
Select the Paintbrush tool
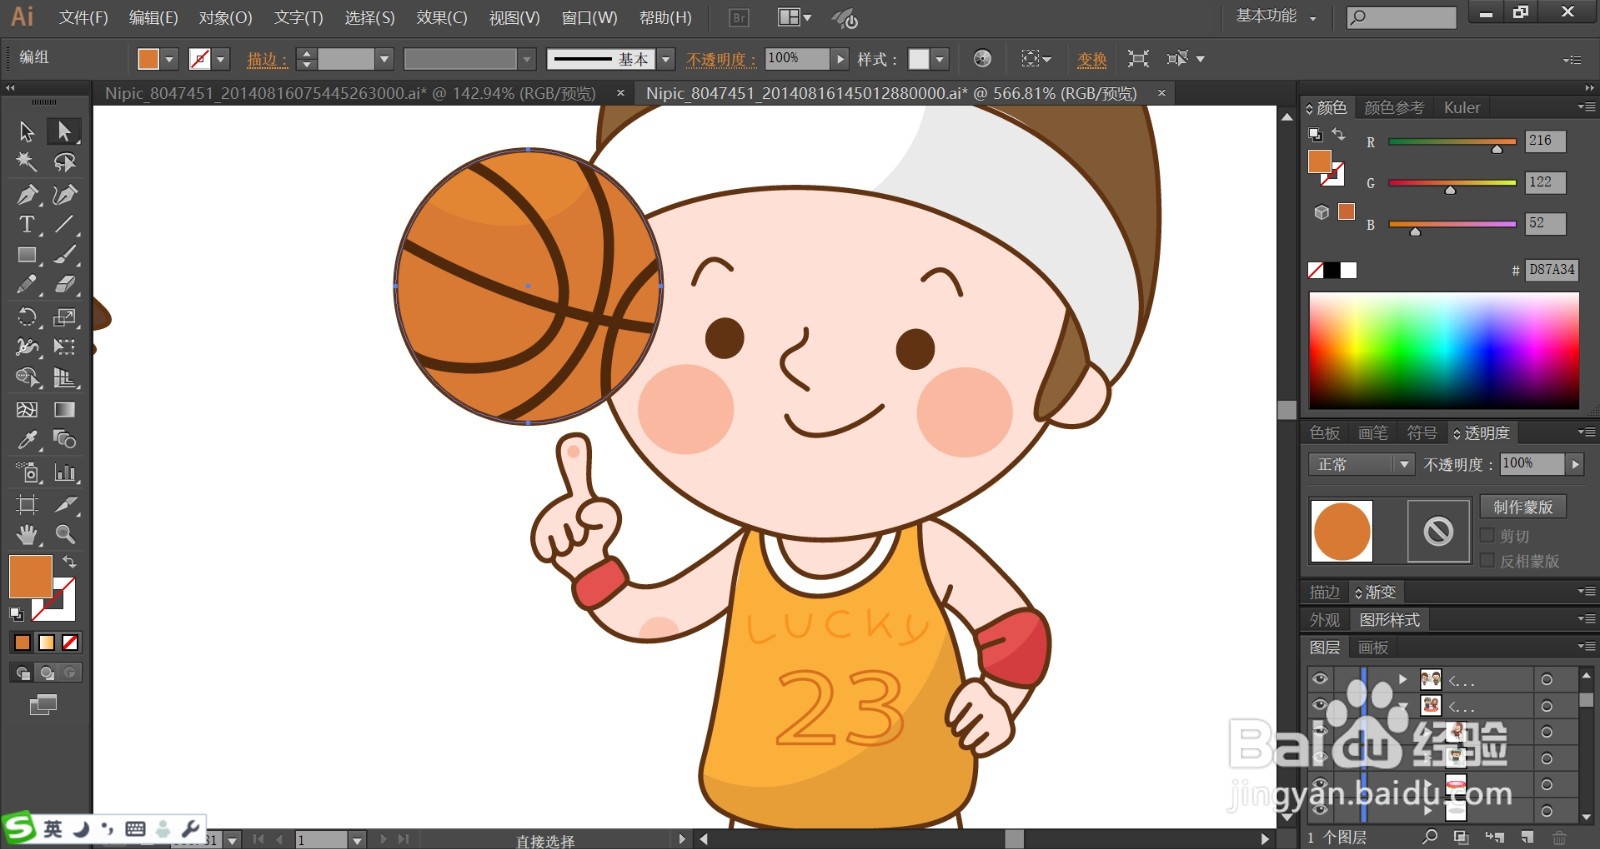coord(64,255)
